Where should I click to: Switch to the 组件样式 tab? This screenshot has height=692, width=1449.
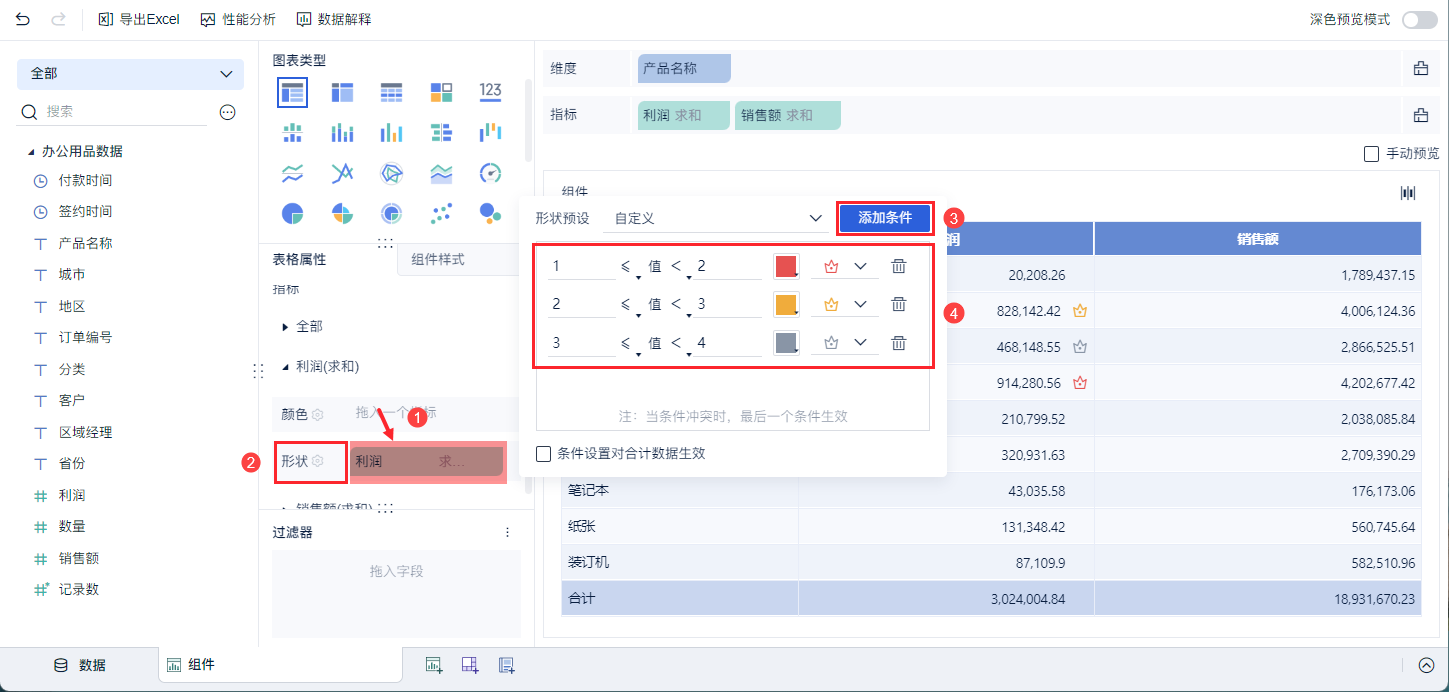click(x=438, y=259)
